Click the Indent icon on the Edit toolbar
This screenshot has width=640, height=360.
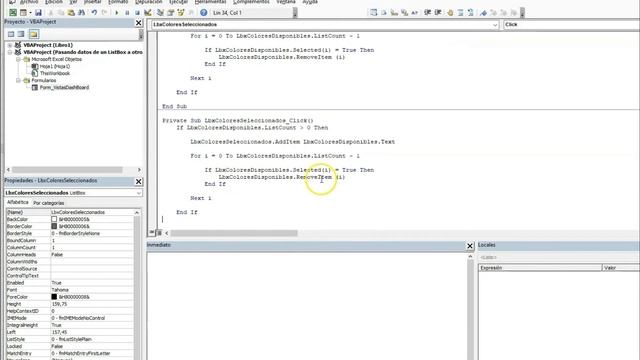427,13
